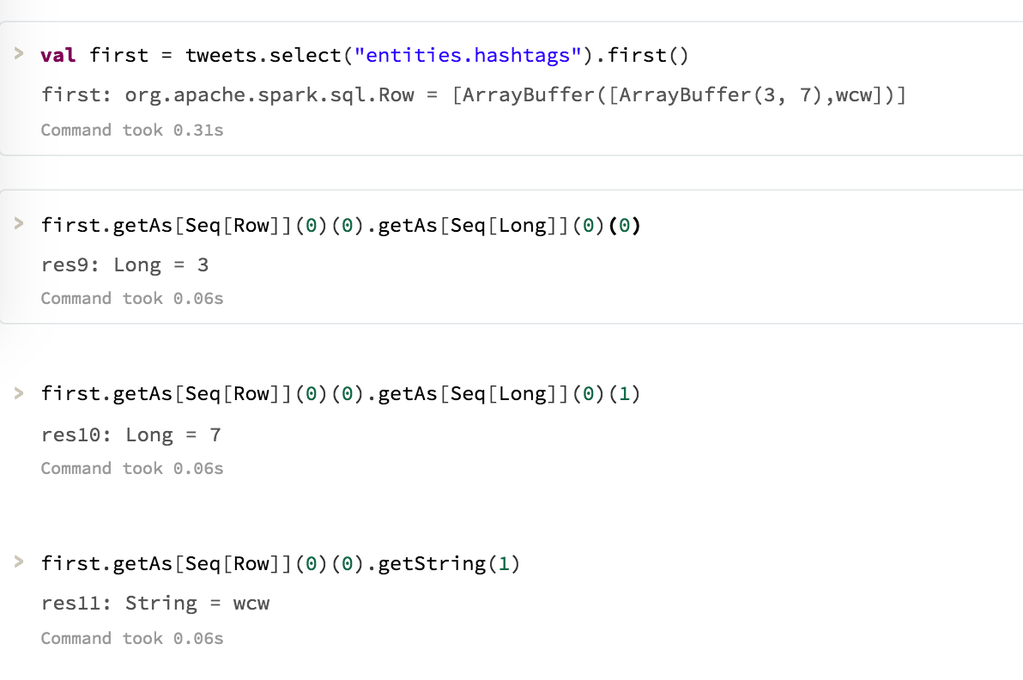Click the output line "res11: String = wcw"
Screen dimensions: 1023x680
coord(155,603)
